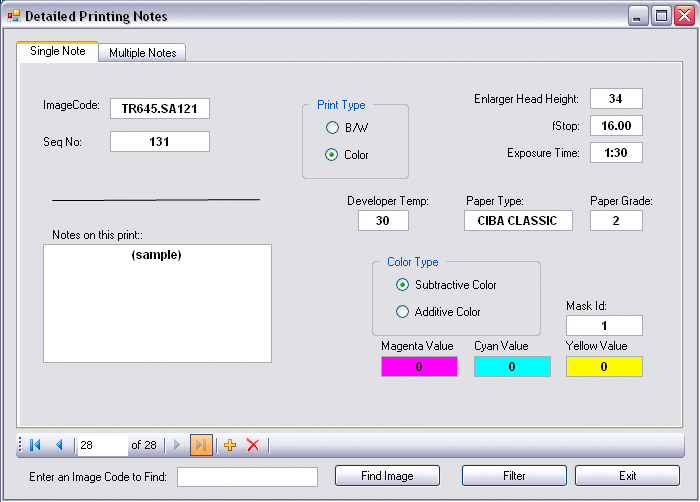Click the Exit button
This screenshot has height=502, width=700.
pos(627,476)
